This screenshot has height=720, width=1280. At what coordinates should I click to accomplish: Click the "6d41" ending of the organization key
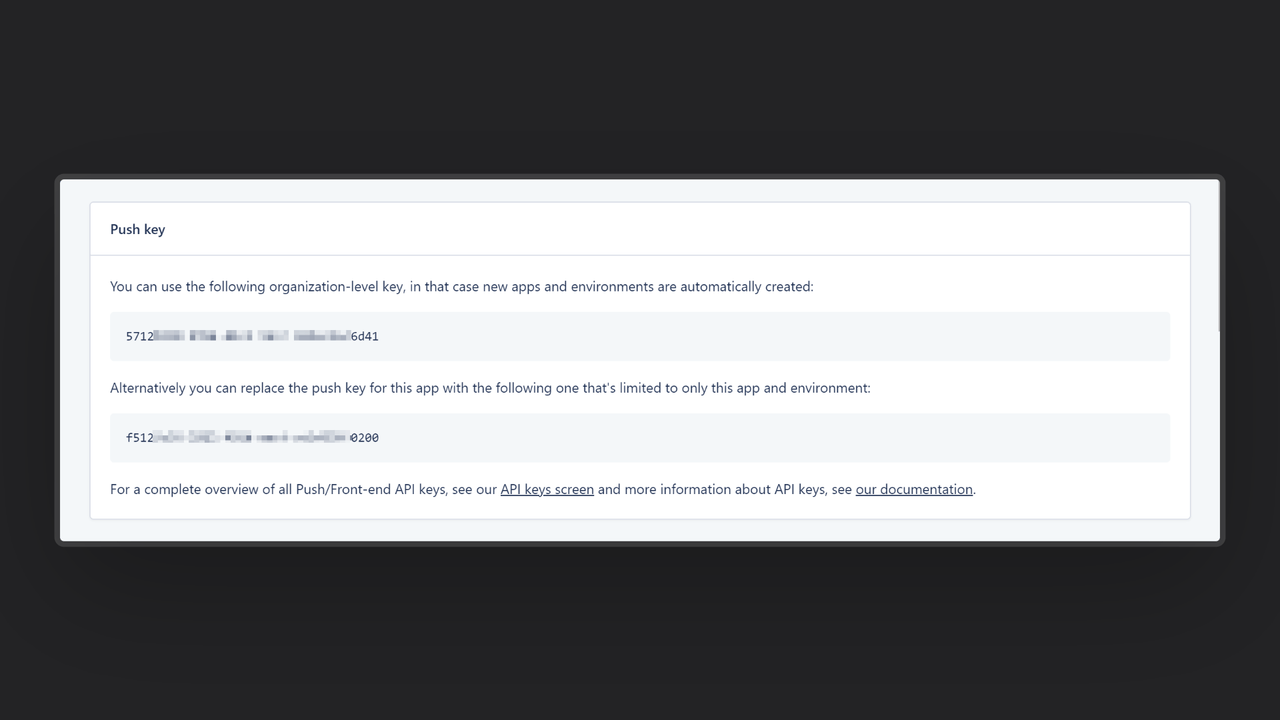click(365, 336)
